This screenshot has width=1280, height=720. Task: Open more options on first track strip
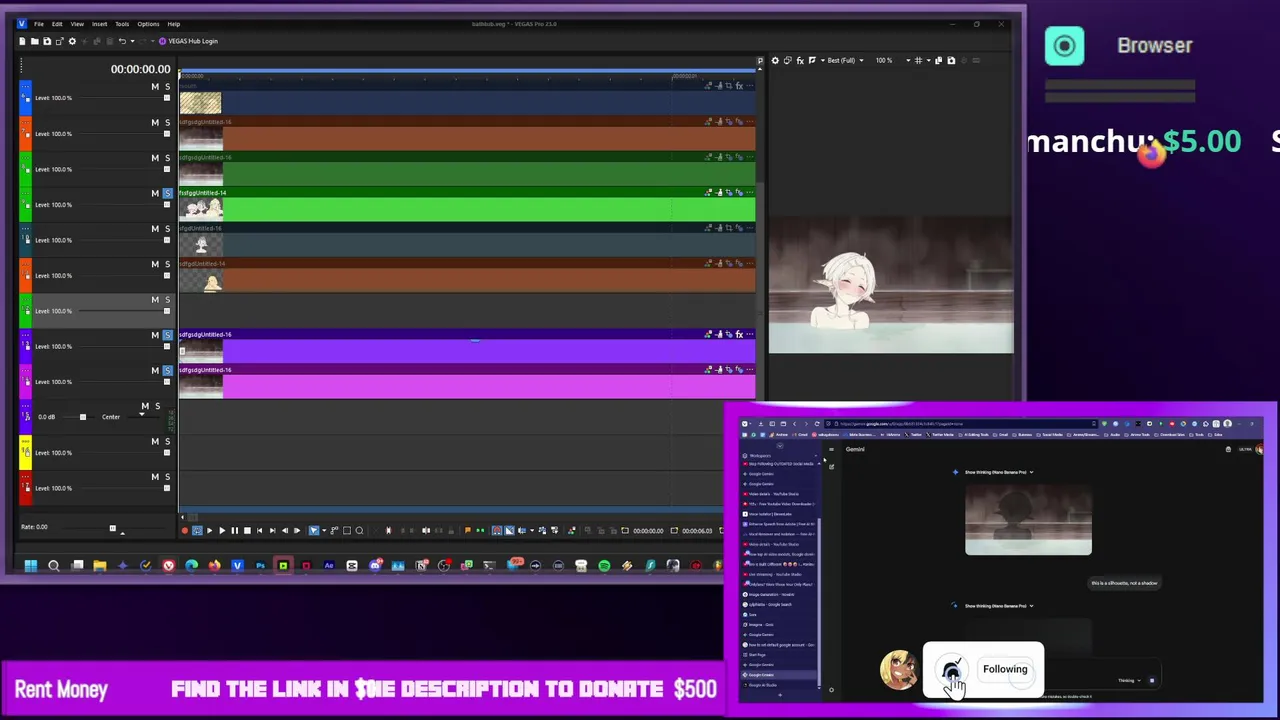click(x=750, y=86)
